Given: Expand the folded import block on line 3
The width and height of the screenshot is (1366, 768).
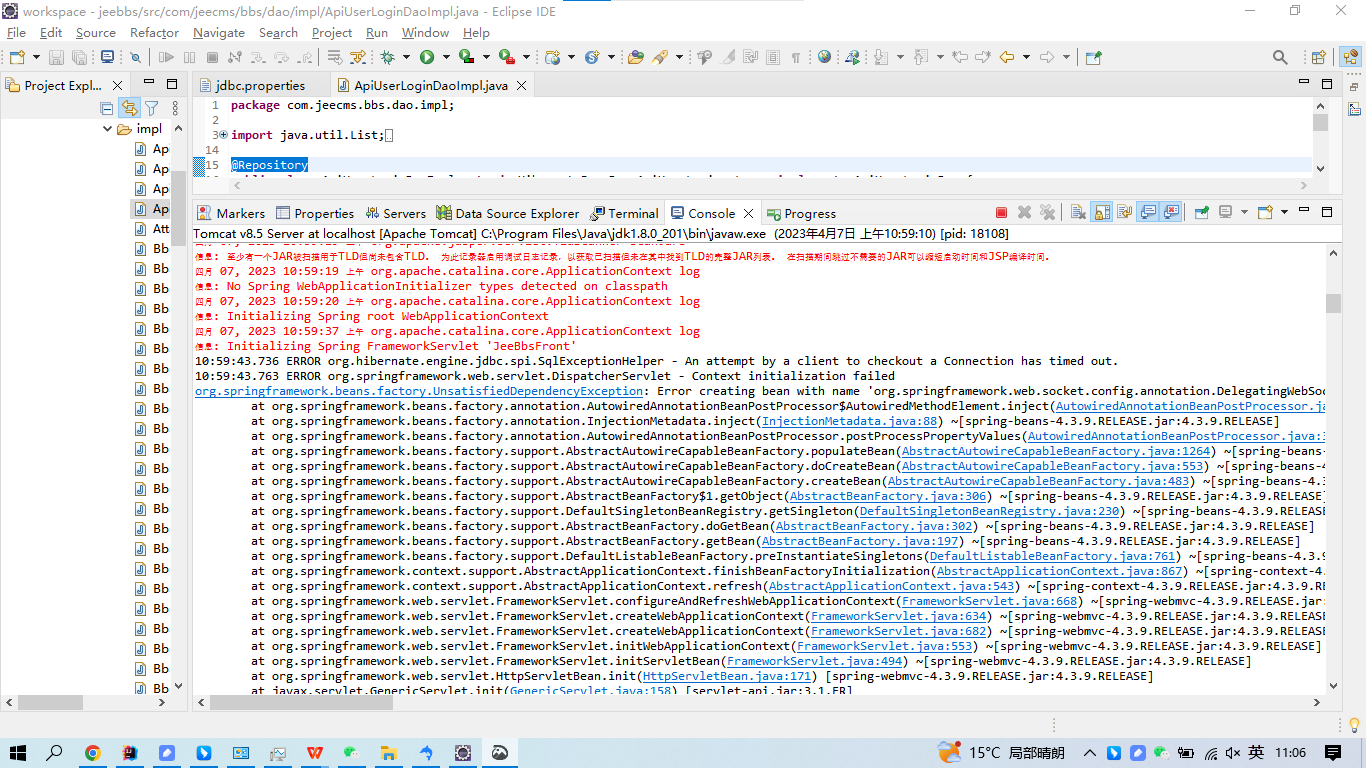Looking at the screenshot, I should click(223, 135).
